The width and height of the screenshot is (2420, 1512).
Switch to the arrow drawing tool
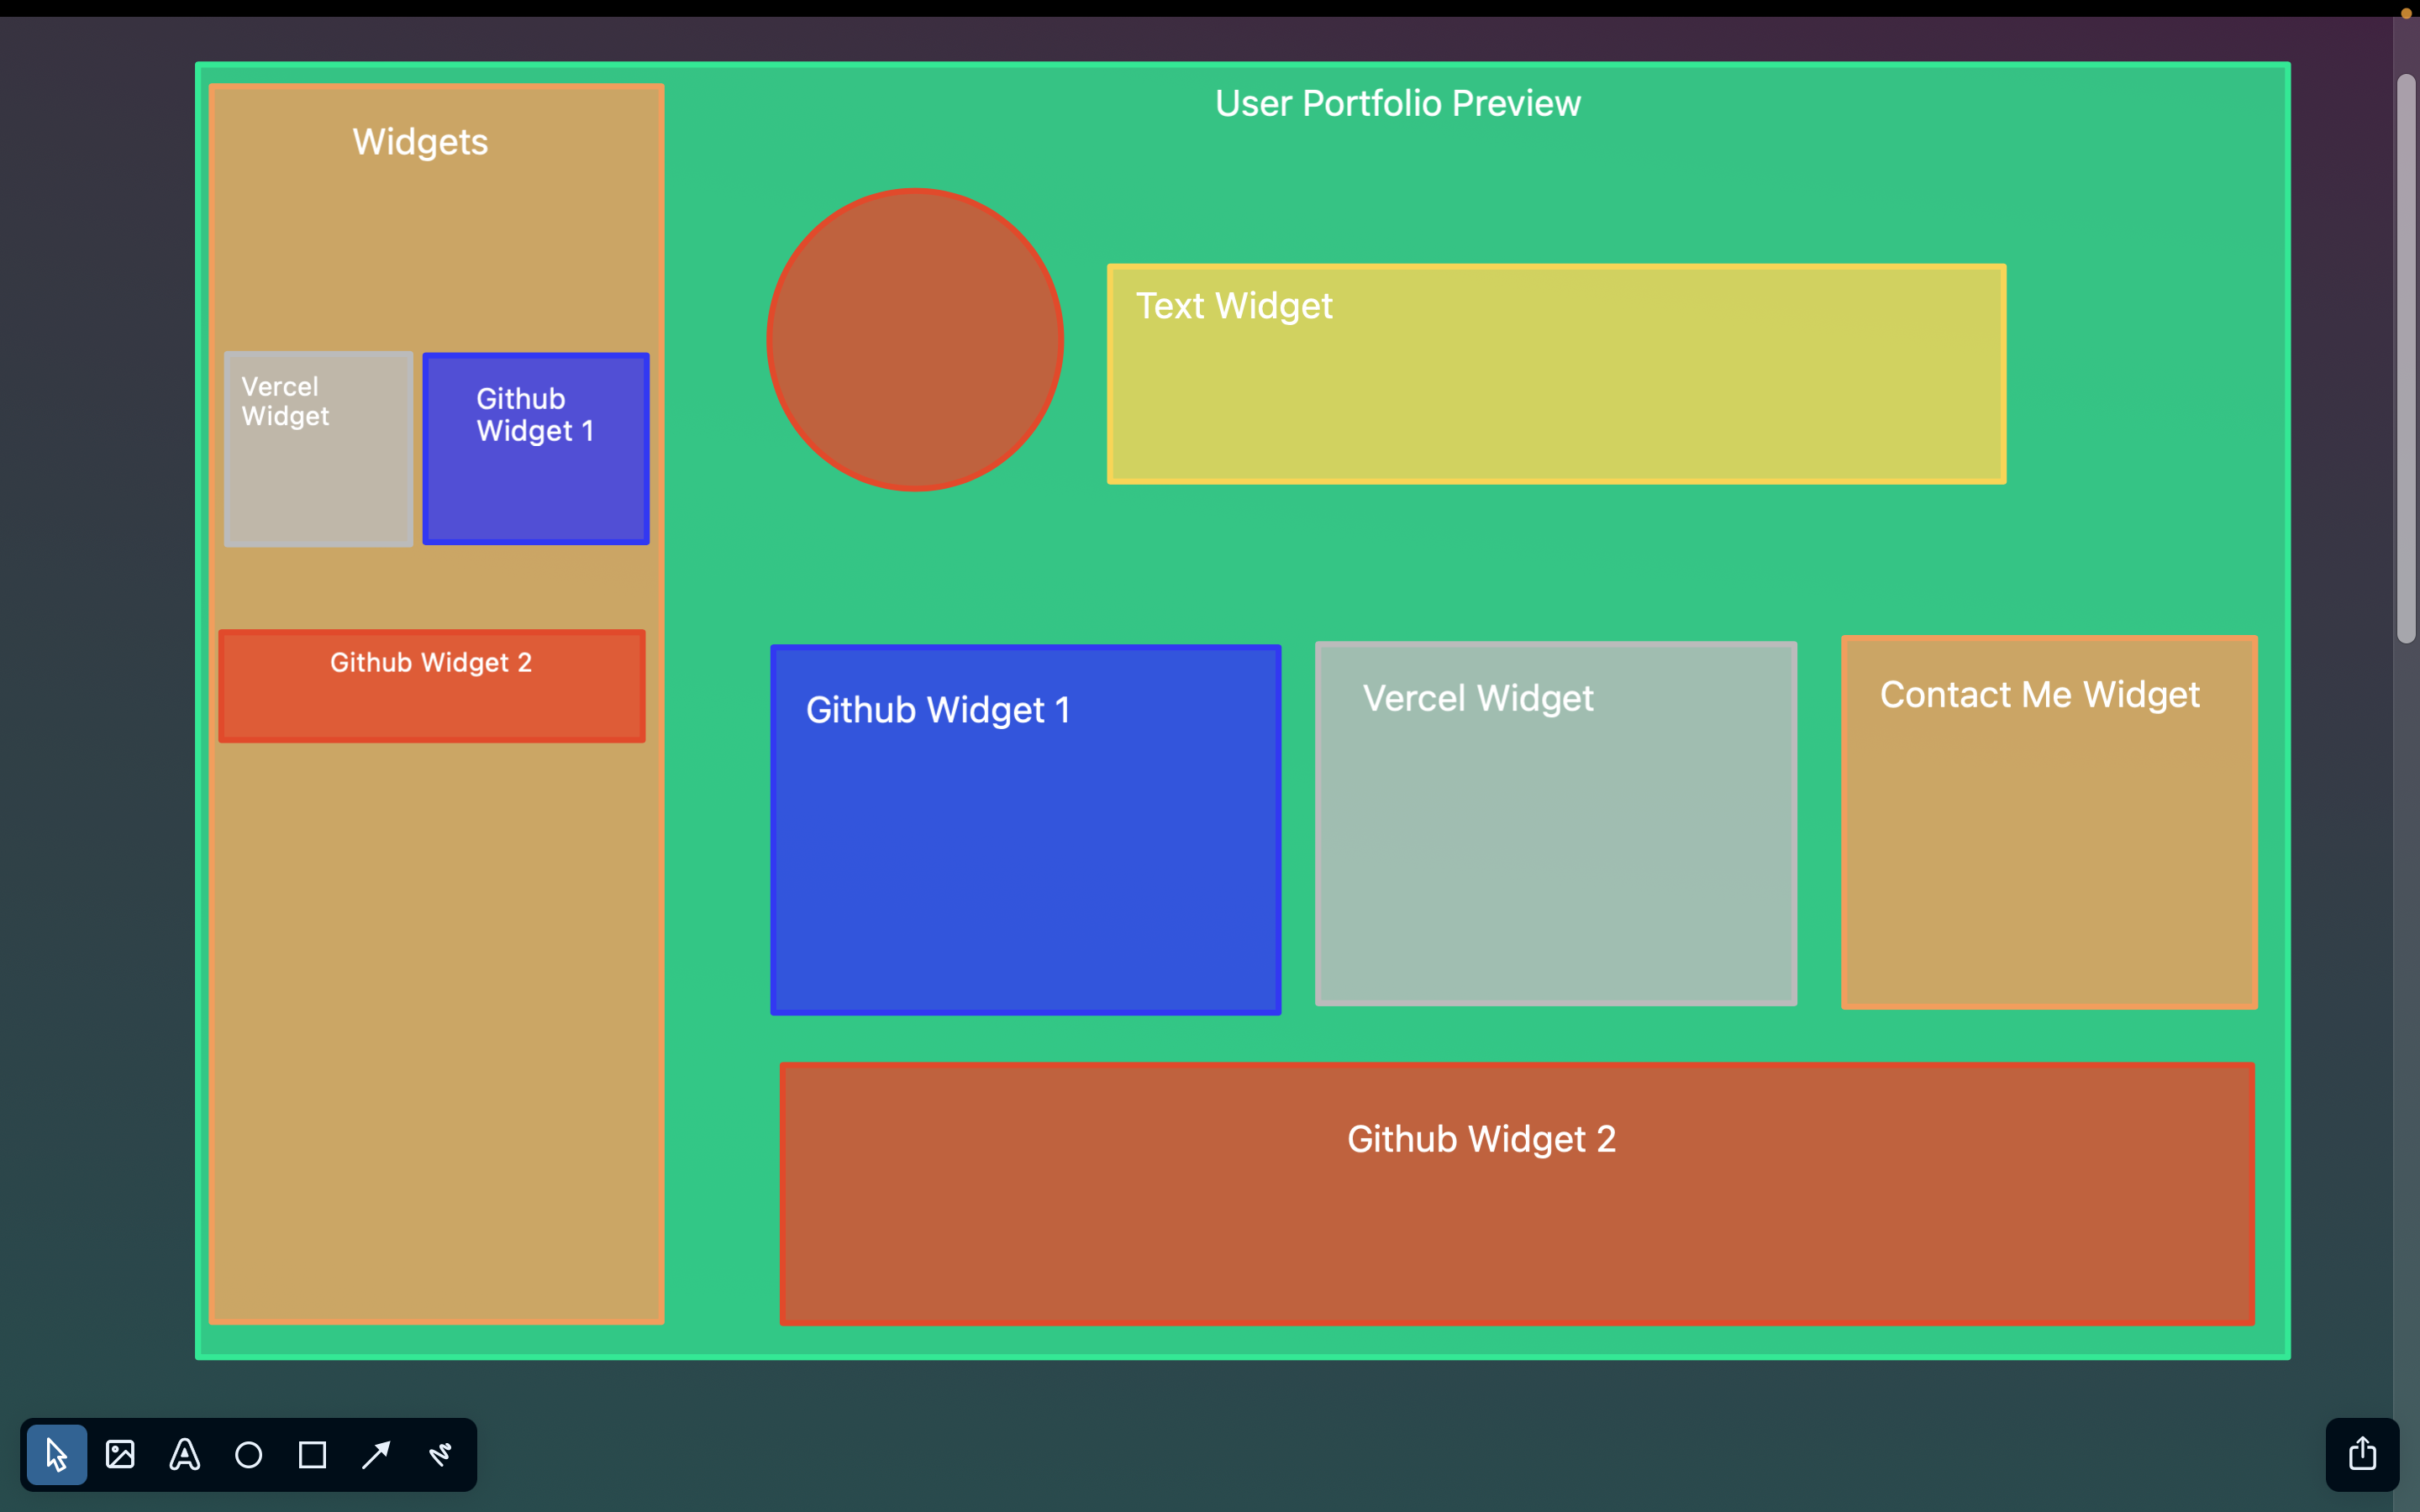point(376,1454)
